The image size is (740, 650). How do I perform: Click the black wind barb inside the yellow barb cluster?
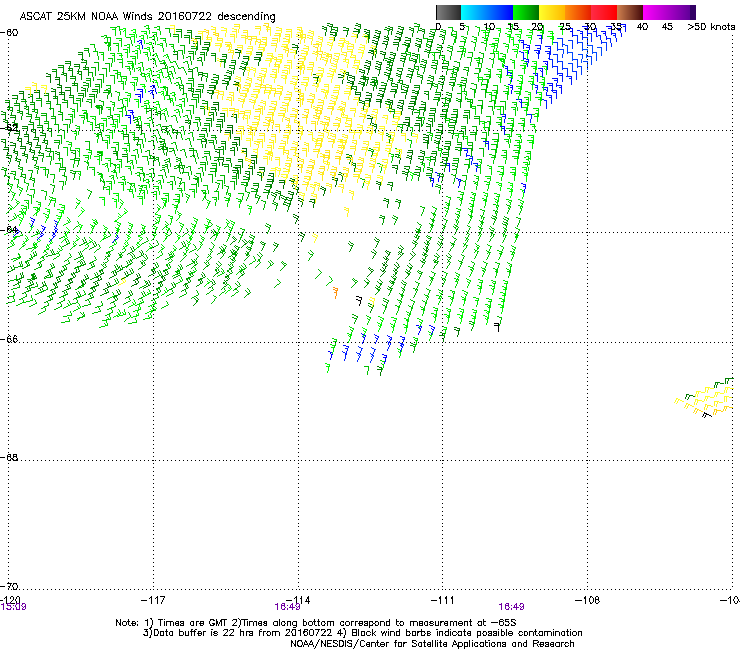pyautogui.click(x=706, y=415)
